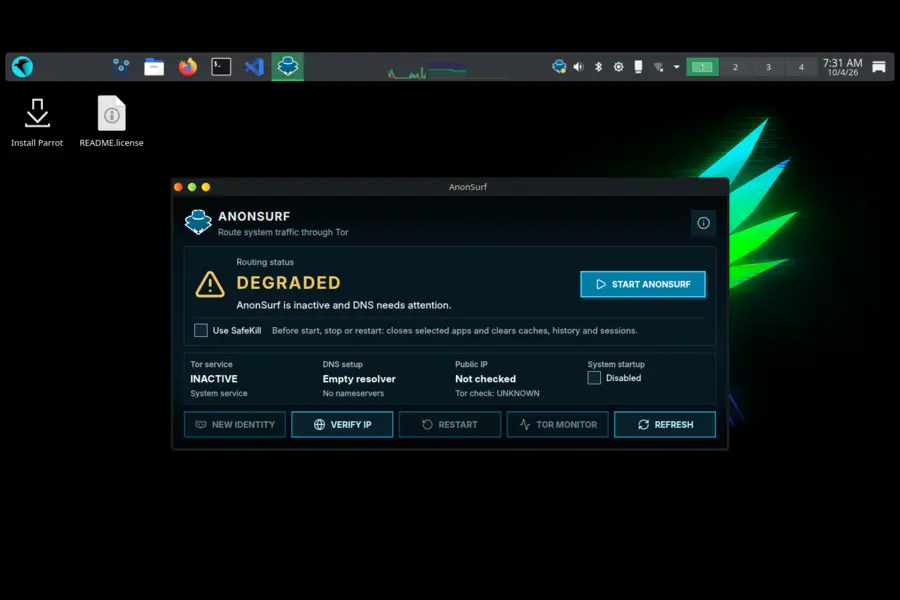The image size is (900, 600).
Task: Close the AnonSurf window with red button
Action: [179, 187]
